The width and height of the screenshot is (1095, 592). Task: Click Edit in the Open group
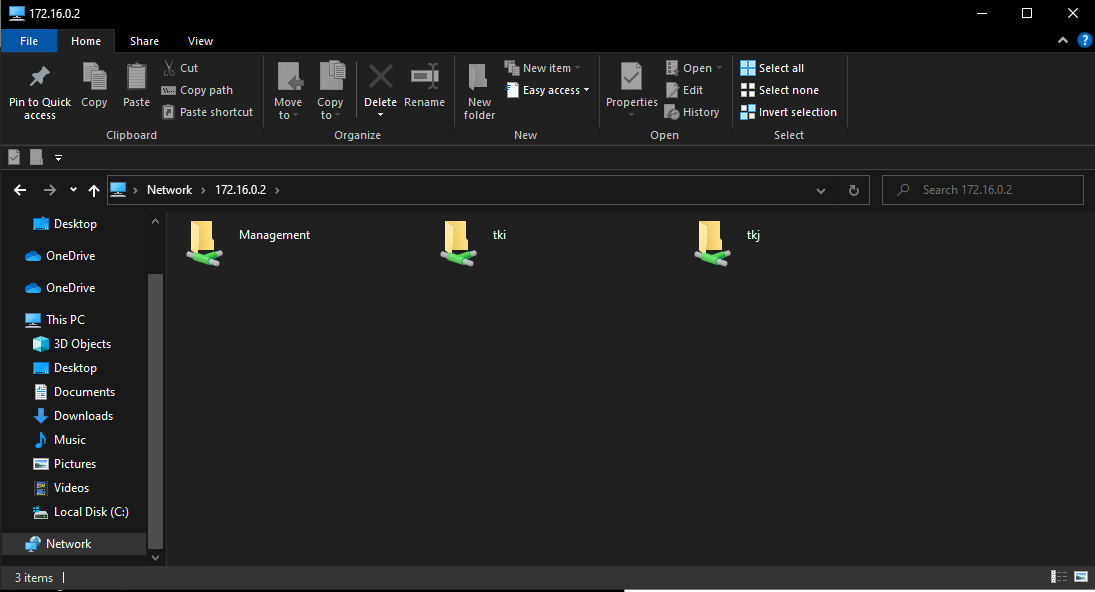point(684,90)
